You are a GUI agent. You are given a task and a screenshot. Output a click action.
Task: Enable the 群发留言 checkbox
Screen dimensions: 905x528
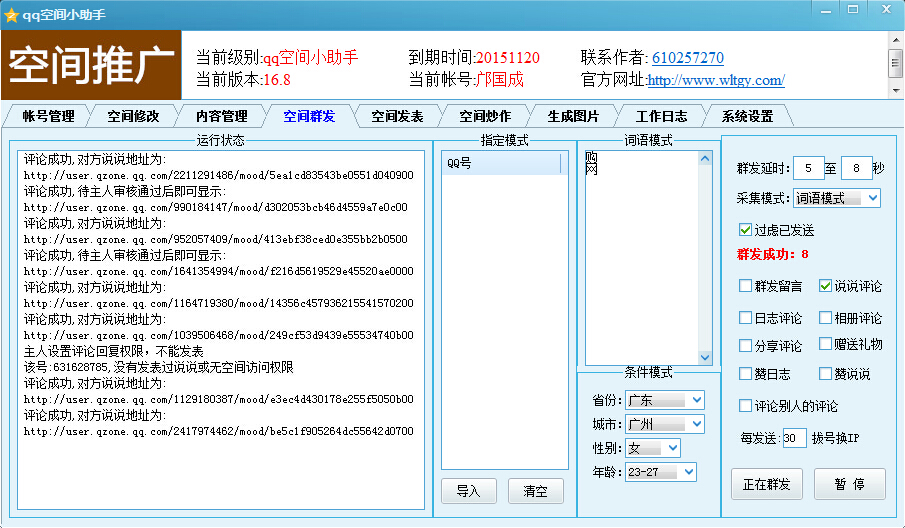pos(746,286)
